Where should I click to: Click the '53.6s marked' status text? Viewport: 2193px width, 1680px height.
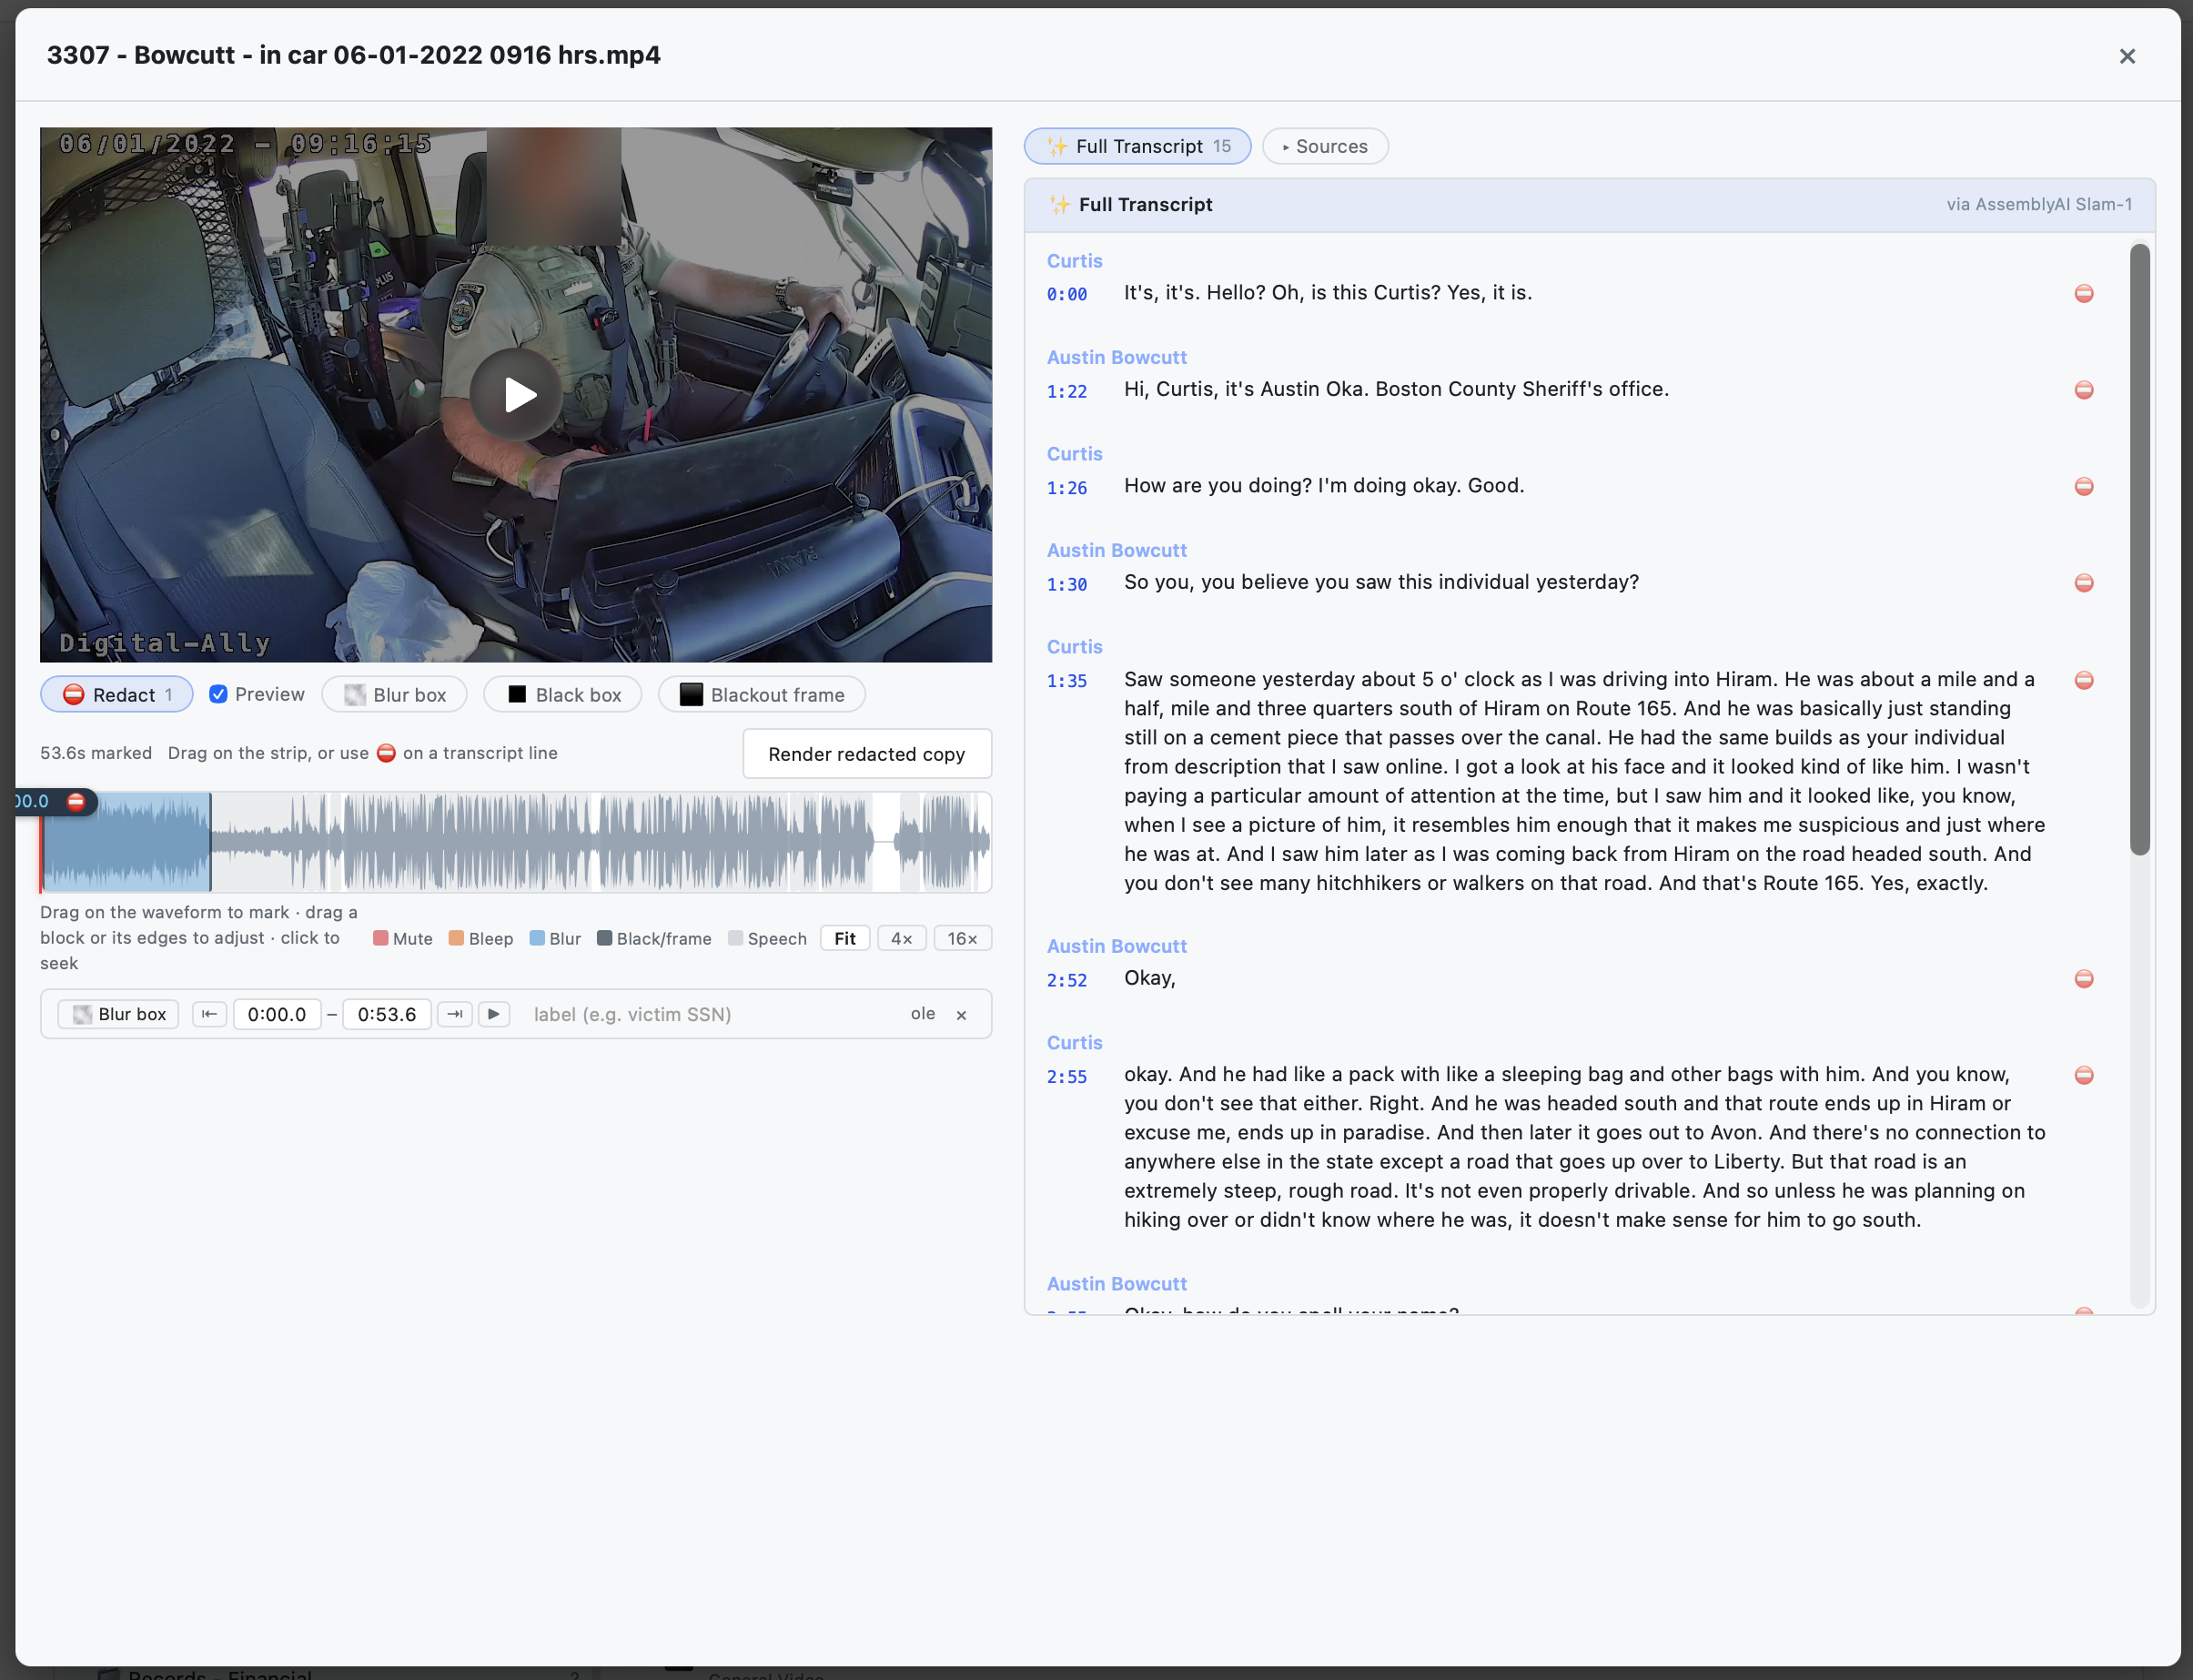pyautogui.click(x=96, y=753)
